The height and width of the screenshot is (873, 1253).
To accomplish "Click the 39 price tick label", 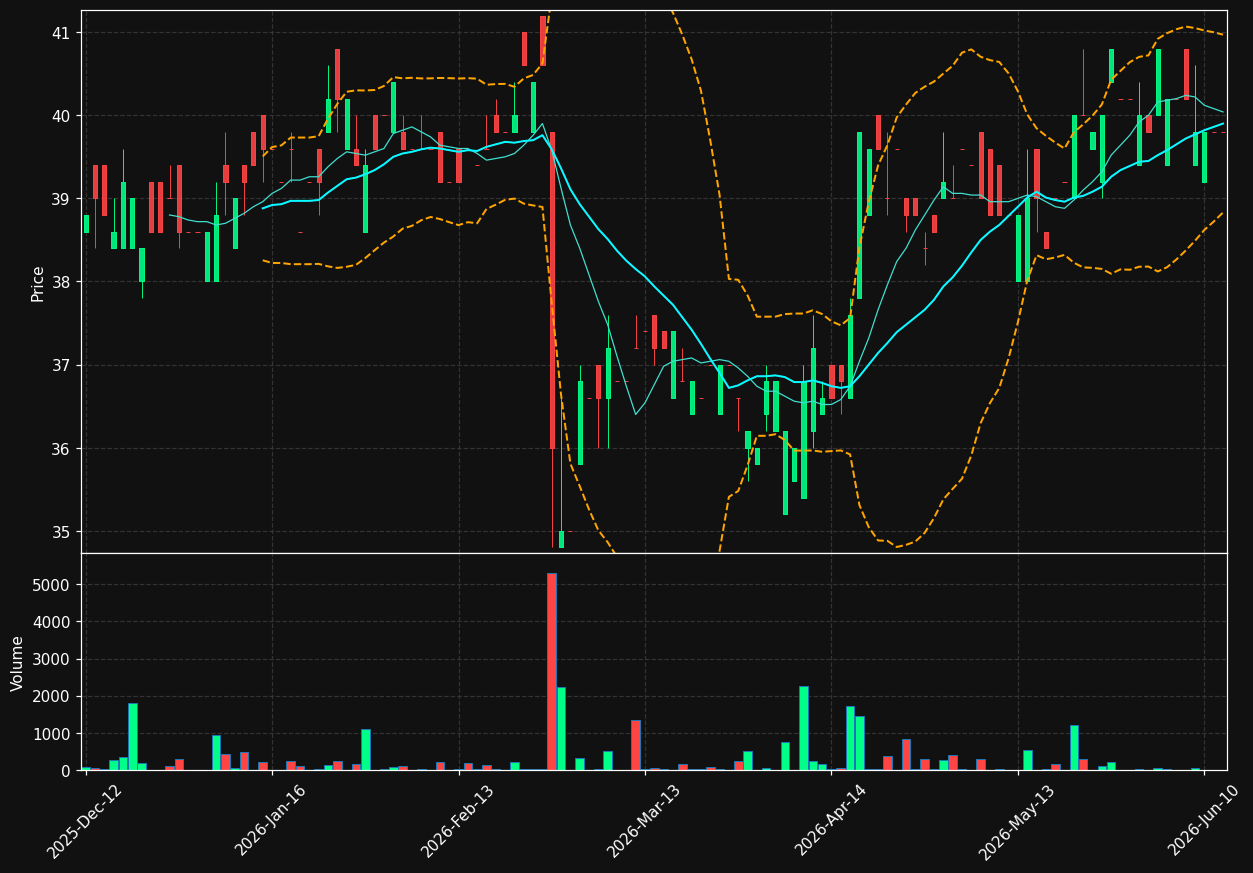I will click(63, 199).
